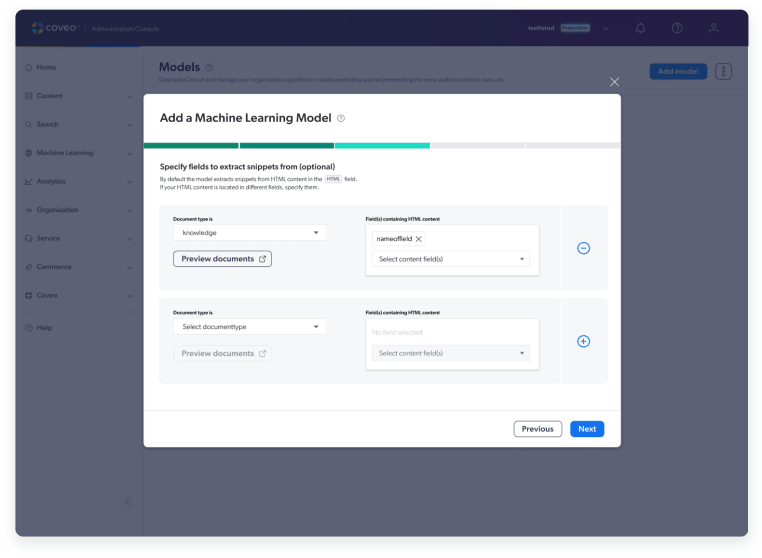The height and width of the screenshot is (558, 762).
Task: Click the remove row minus icon
Action: tap(584, 248)
